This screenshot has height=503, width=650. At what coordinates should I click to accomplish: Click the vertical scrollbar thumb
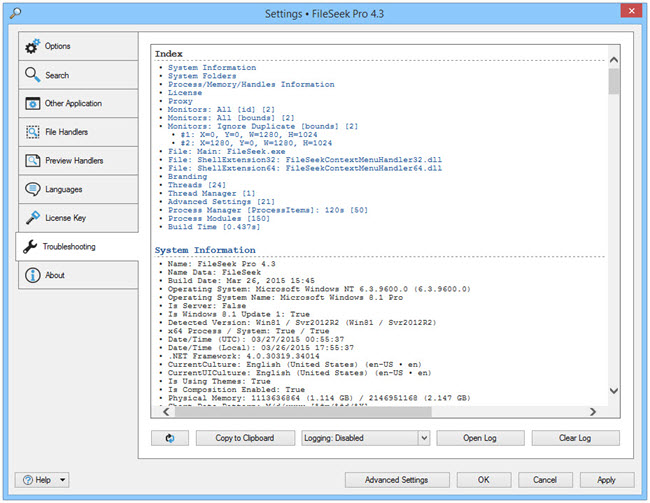point(614,81)
